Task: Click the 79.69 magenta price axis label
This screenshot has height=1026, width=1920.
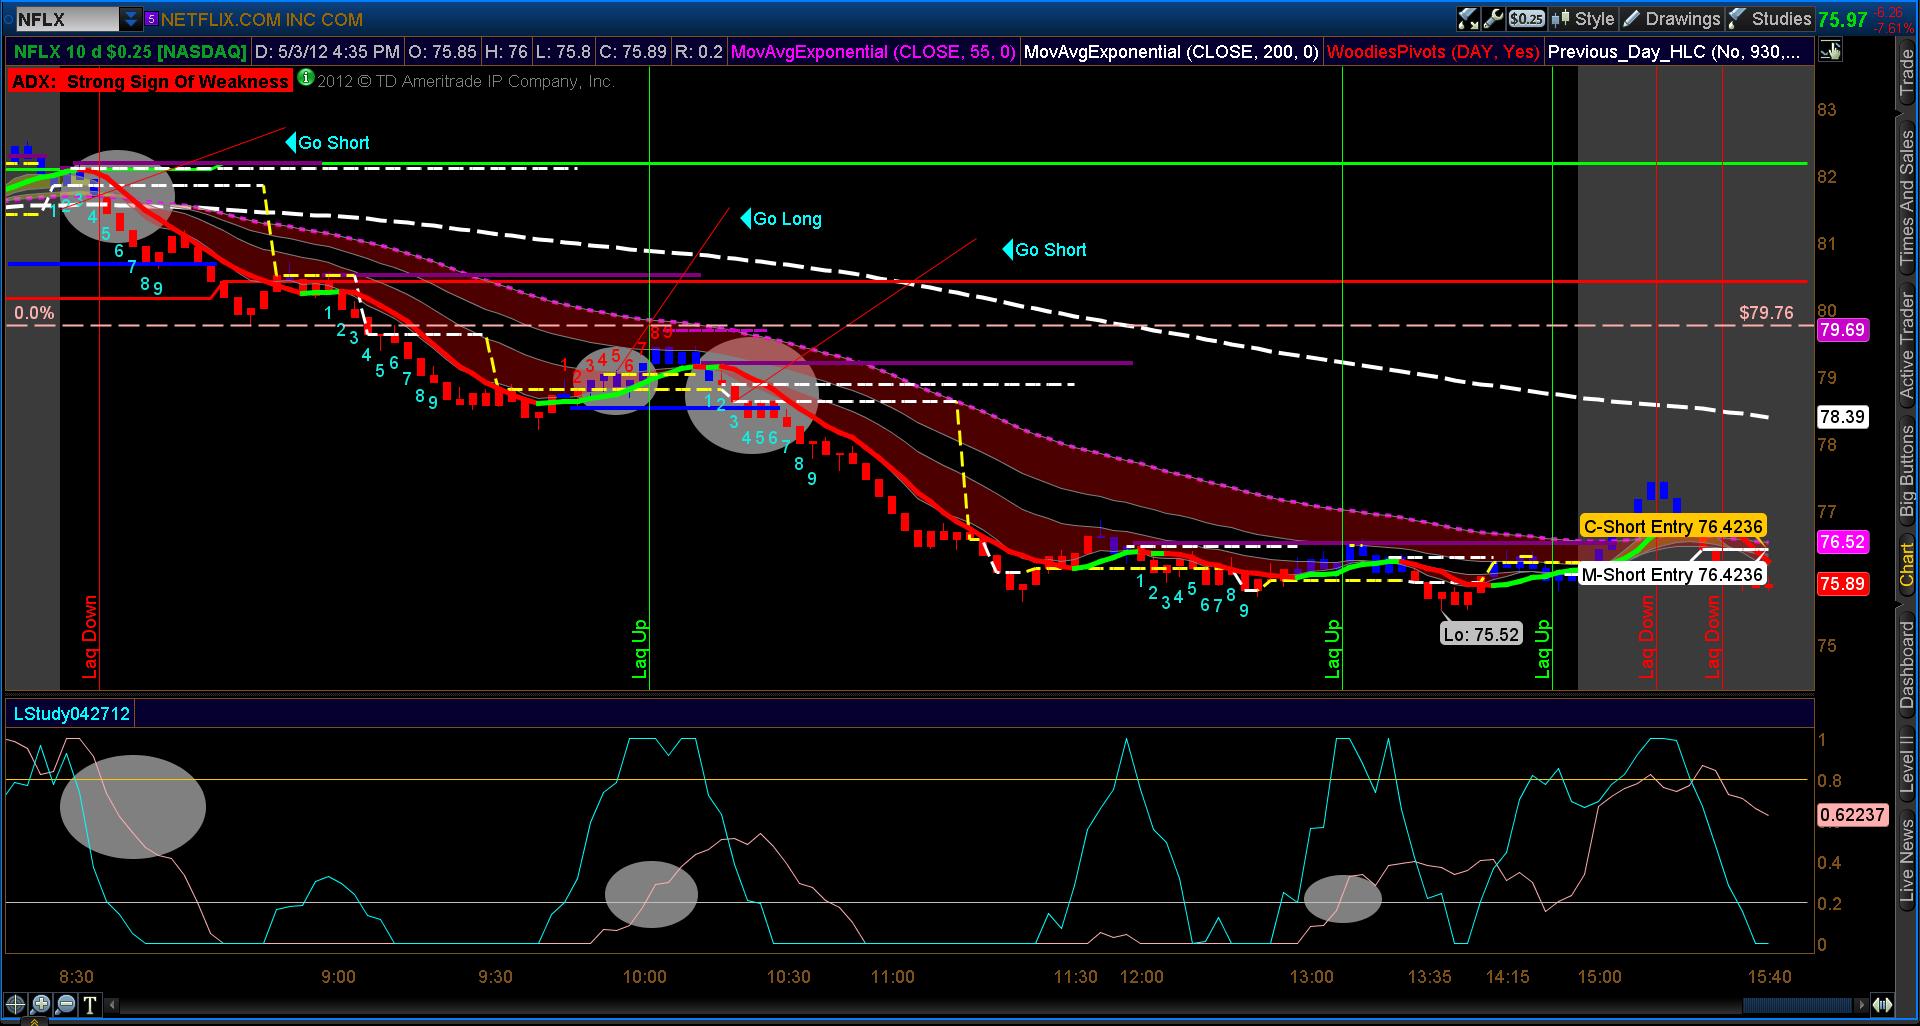Action: [x=1842, y=330]
